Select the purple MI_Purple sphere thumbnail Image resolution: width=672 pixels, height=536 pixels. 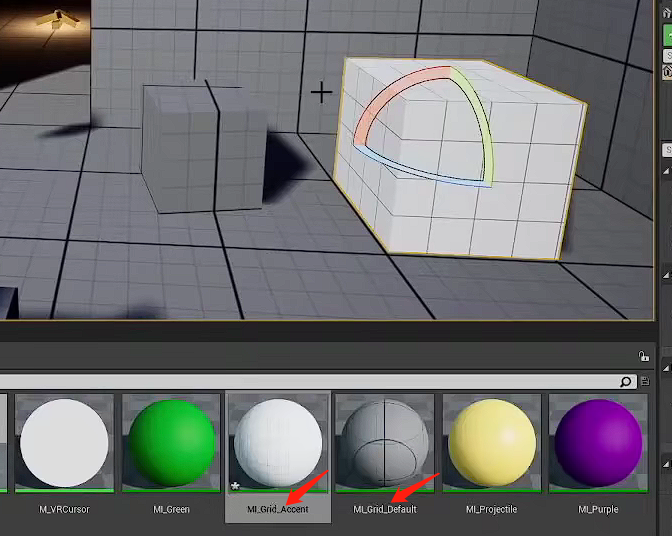coord(598,443)
